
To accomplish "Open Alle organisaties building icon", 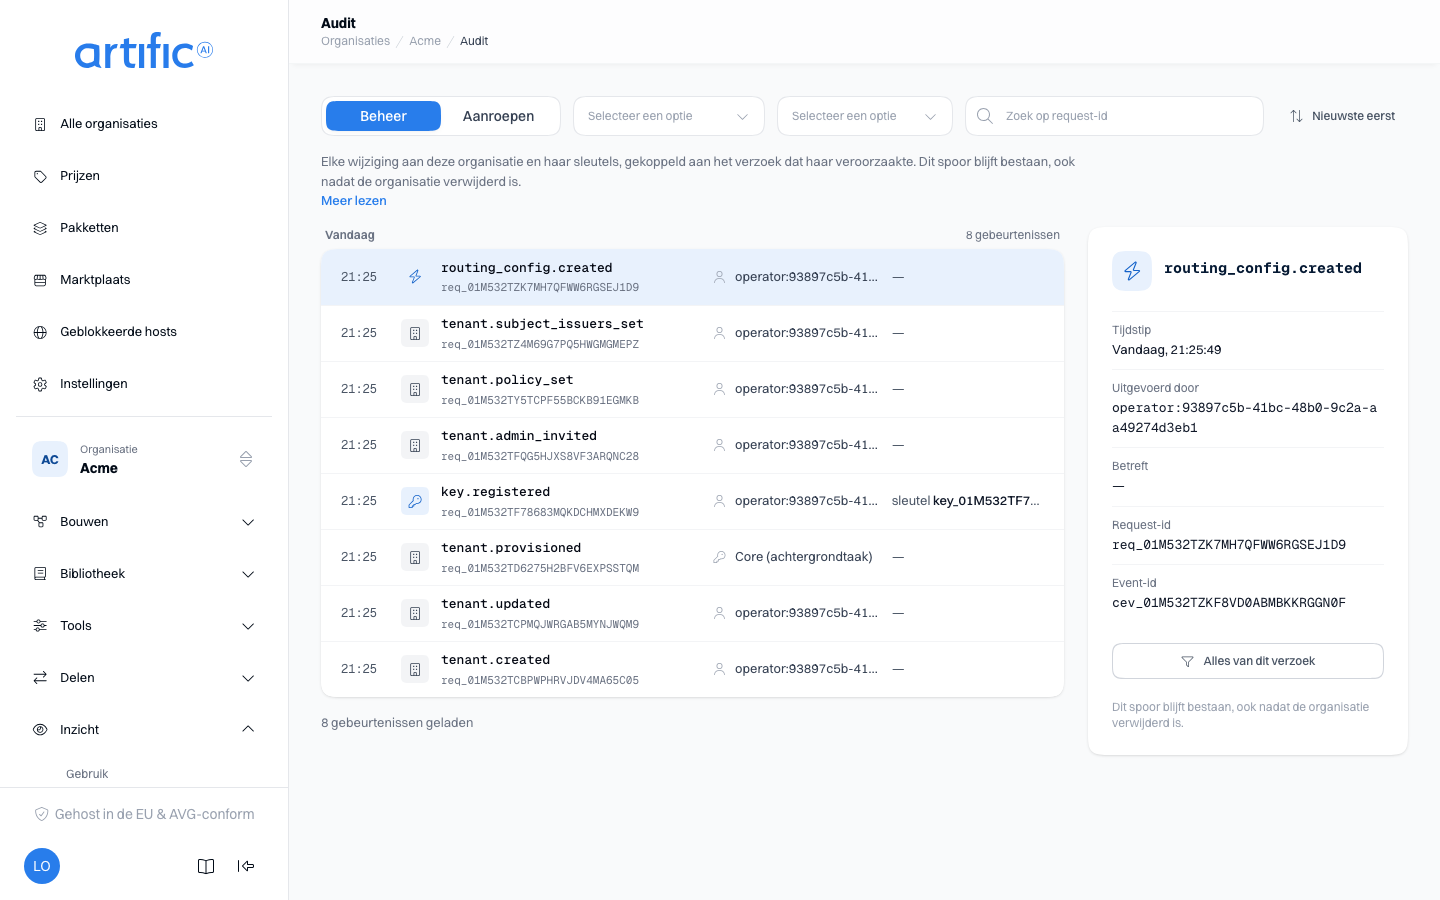I will pos(40,124).
